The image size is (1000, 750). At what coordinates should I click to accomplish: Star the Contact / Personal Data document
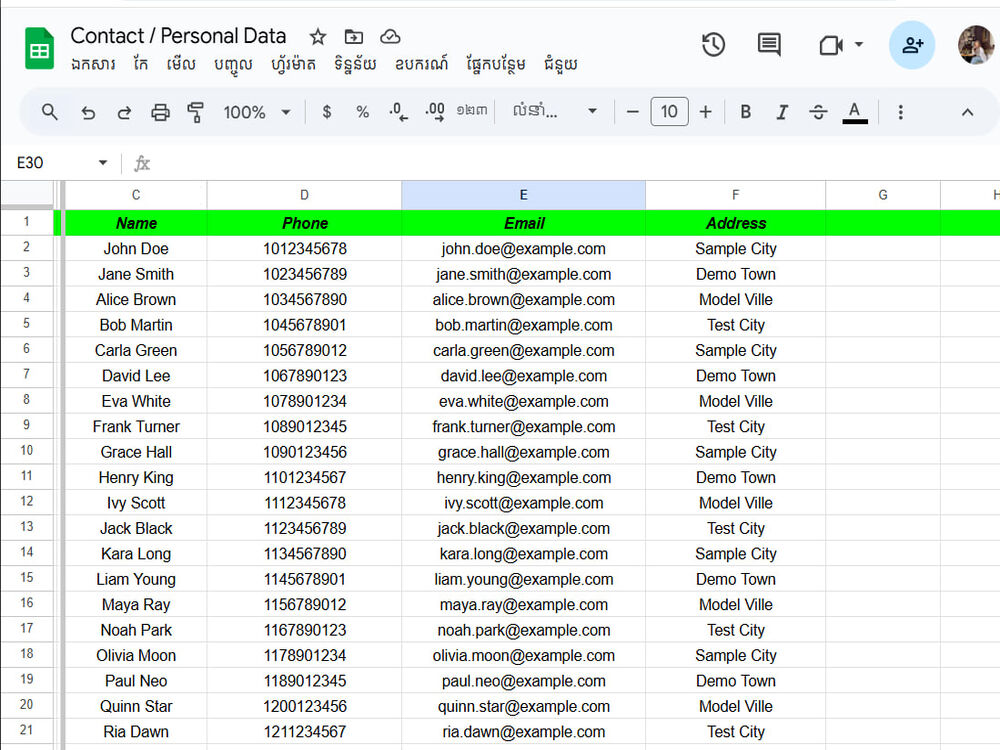(318, 37)
